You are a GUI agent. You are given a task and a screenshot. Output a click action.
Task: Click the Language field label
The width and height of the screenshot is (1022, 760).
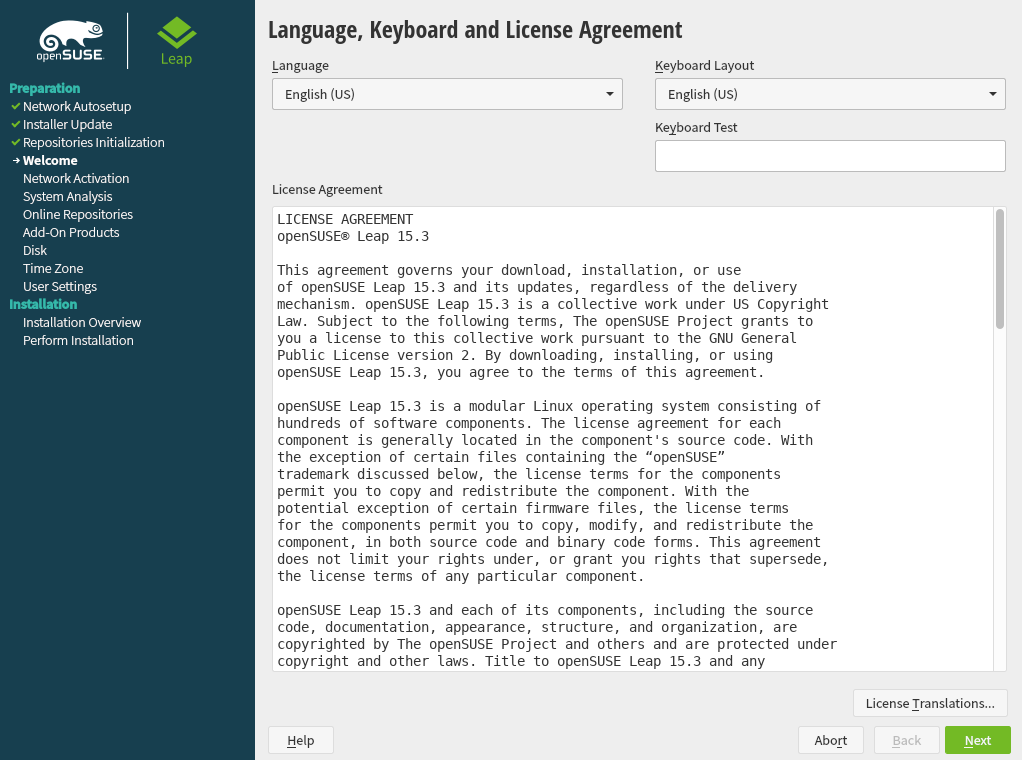pyautogui.click(x=300, y=65)
